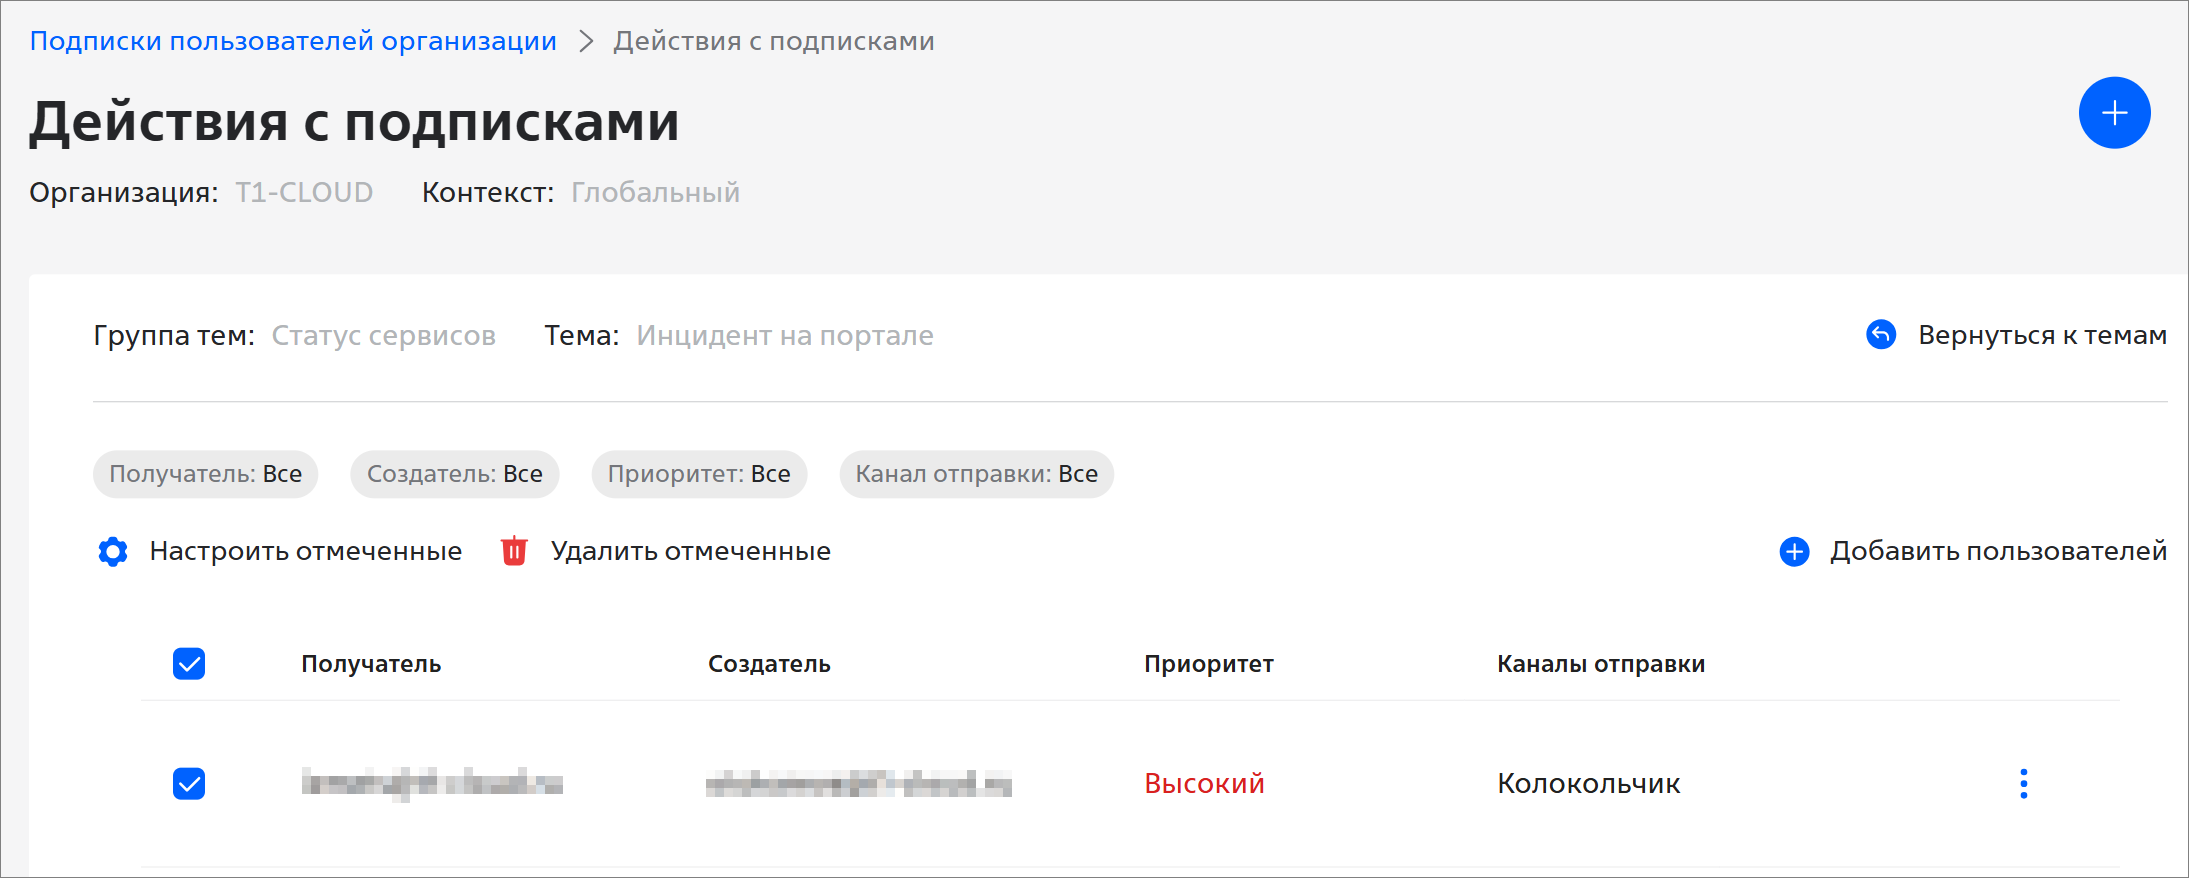Click the Приоритет column header
The image size is (2189, 878).
coord(1209,664)
